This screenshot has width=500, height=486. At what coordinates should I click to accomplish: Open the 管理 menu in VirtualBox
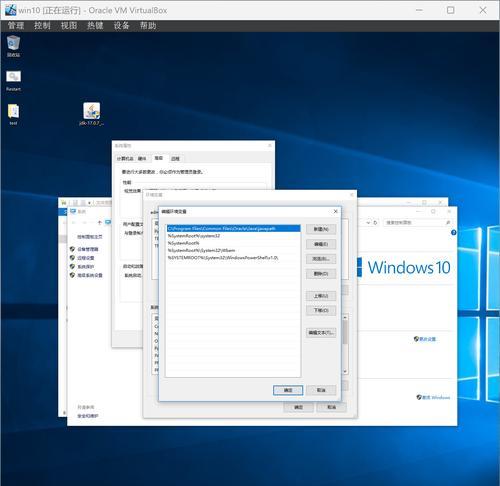point(16,26)
